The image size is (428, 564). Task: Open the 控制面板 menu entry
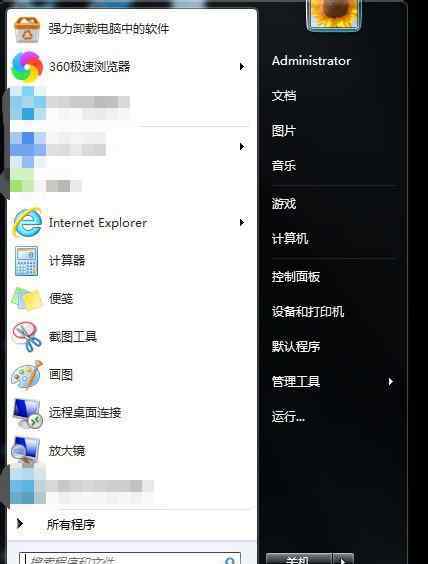click(x=296, y=277)
